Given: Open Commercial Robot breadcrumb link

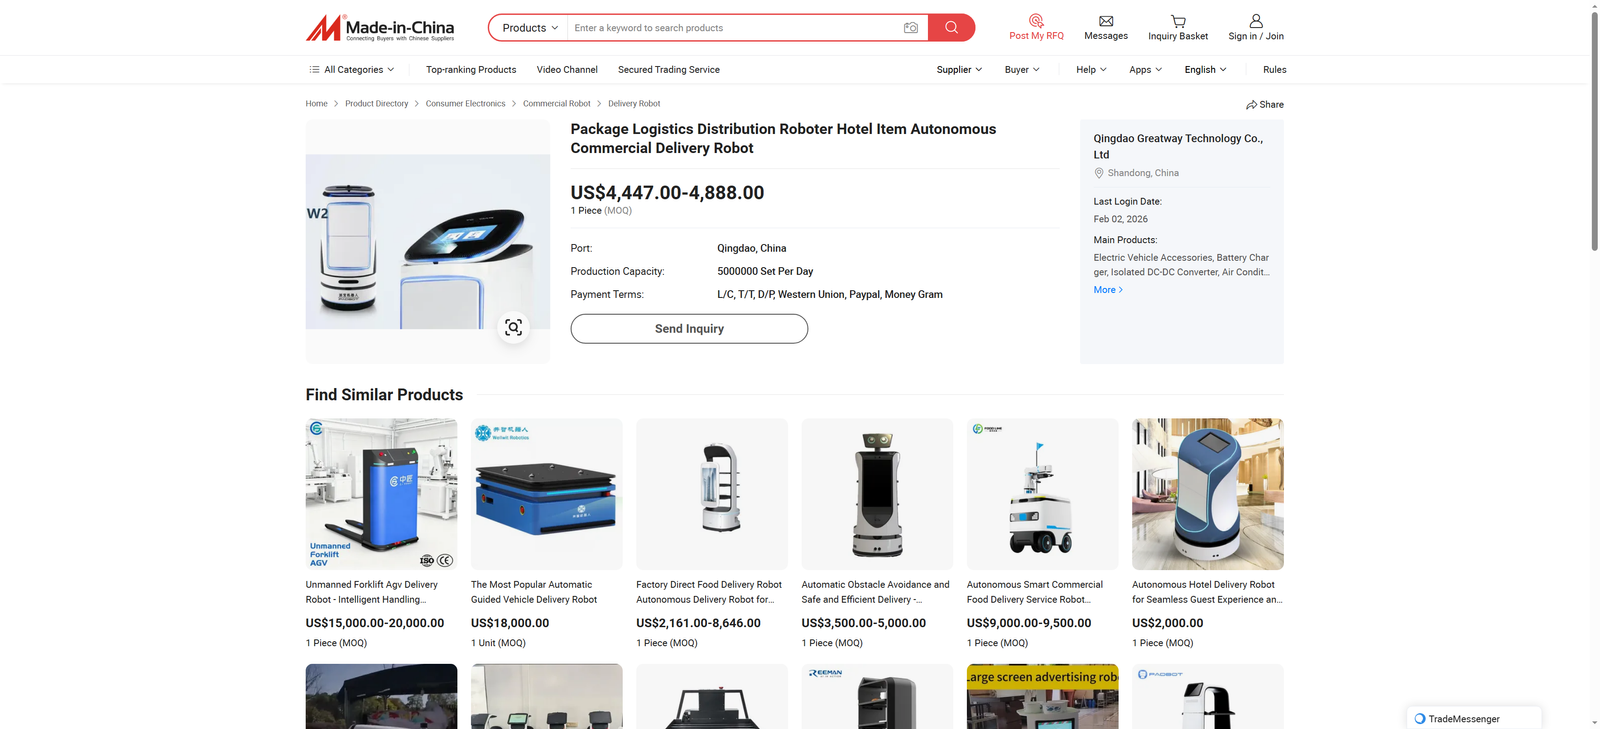Looking at the screenshot, I should click(556, 104).
